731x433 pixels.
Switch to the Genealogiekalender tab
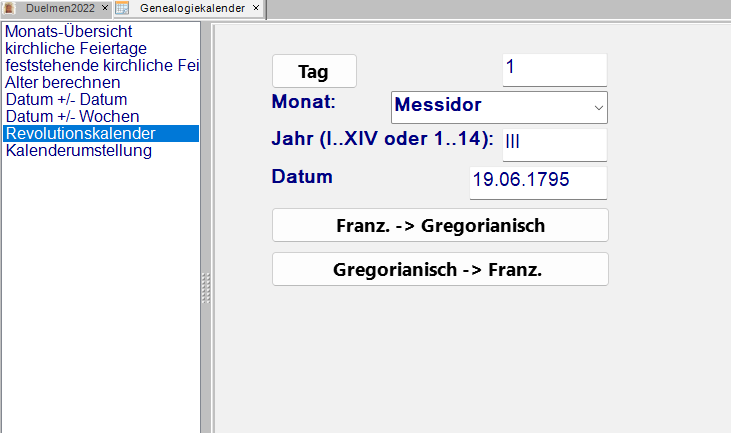pyautogui.click(x=190, y=9)
